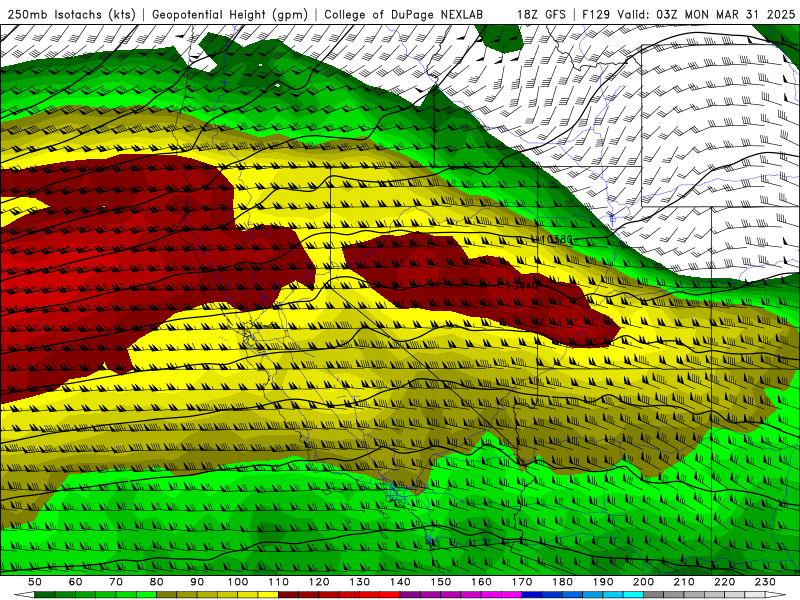
Task: Click the 150 value on the color scale
Action: 440,582
